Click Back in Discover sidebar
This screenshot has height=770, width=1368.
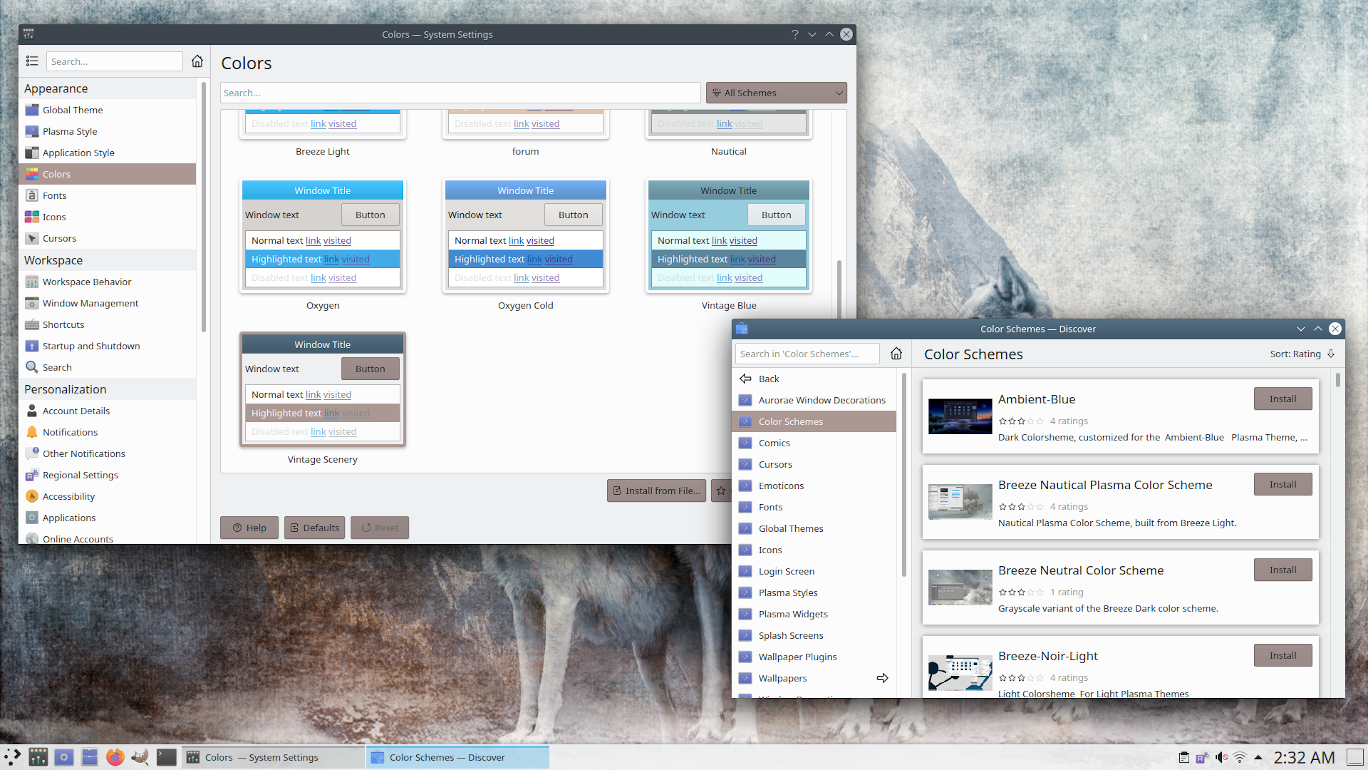click(x=814, y=379)
